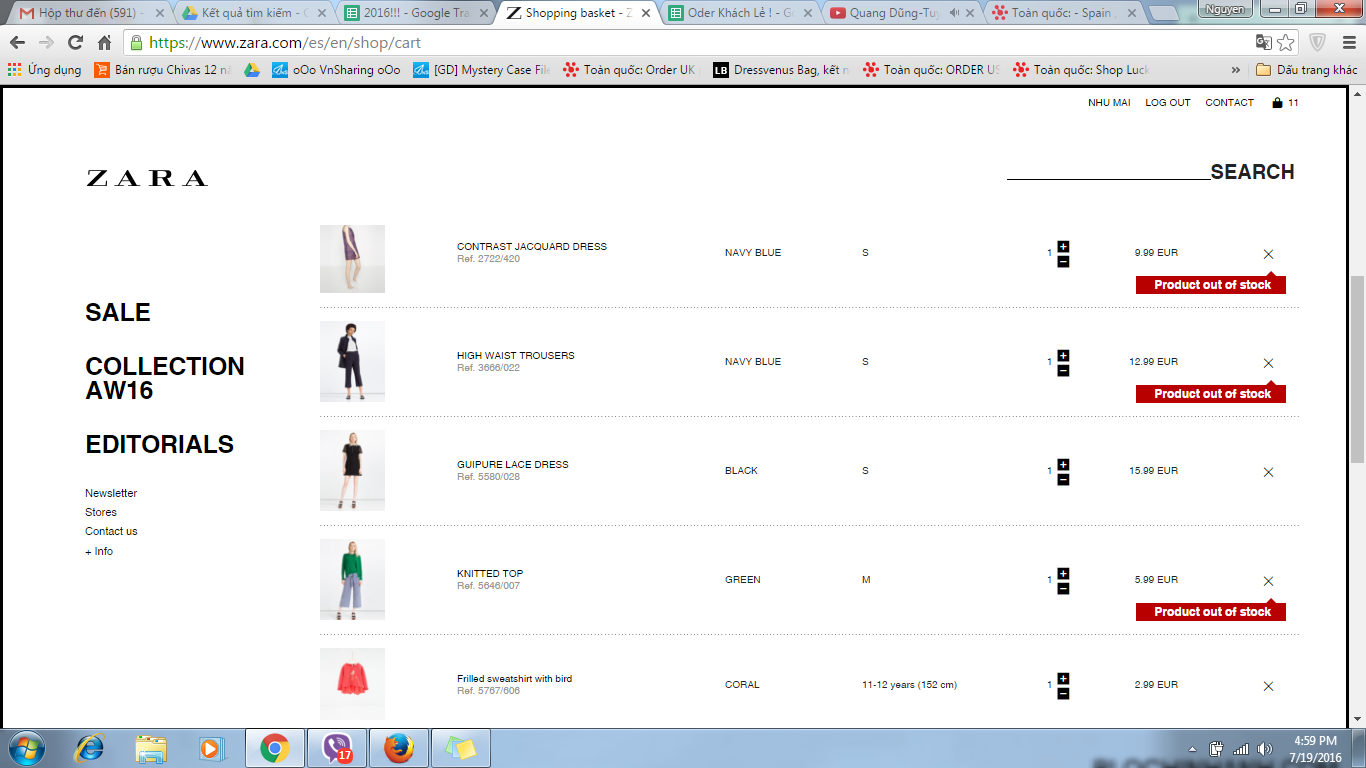Viewport: 1366px width, 768px height.
Task: Click into the SEARCH input field
Action: click(x=1108, y=170)
